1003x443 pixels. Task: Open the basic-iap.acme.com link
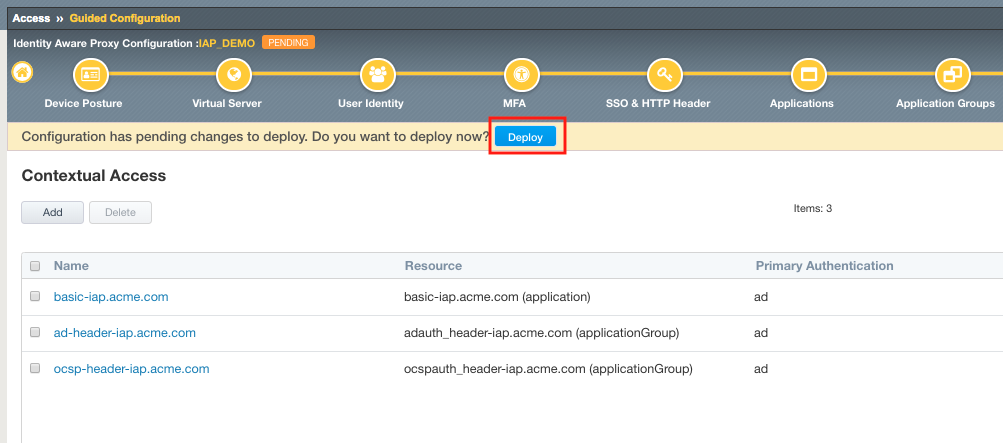click(x=111, y=297)
